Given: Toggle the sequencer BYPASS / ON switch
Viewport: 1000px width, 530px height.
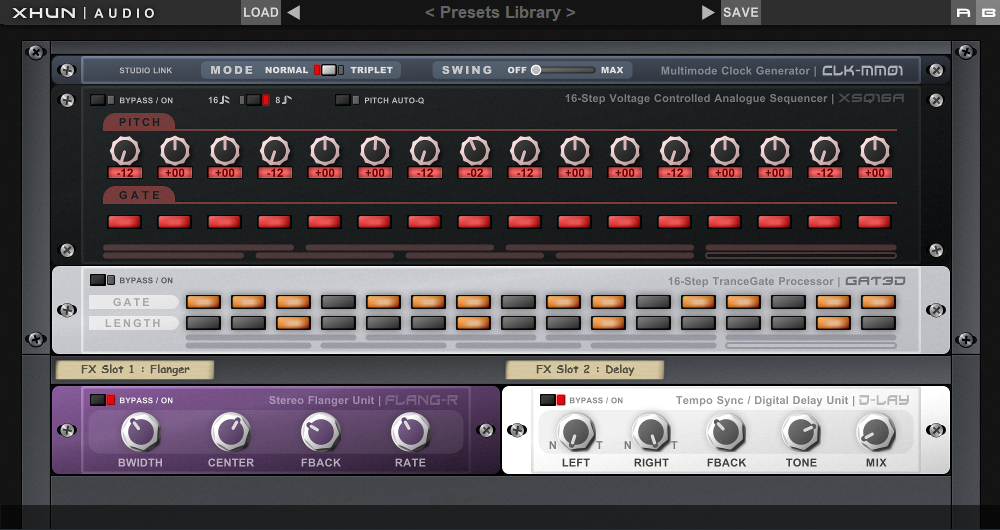Looking at the screenshot, I should (102, 100).
